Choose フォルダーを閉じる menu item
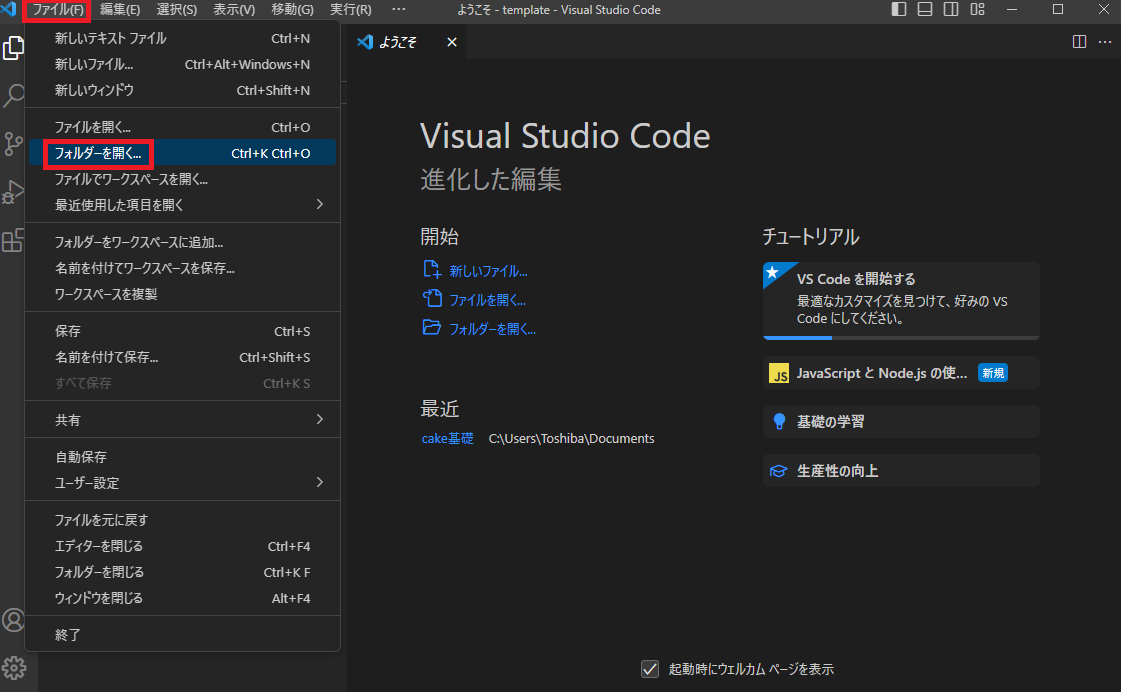The image size is (1121, 692). [x=182, y=572]
